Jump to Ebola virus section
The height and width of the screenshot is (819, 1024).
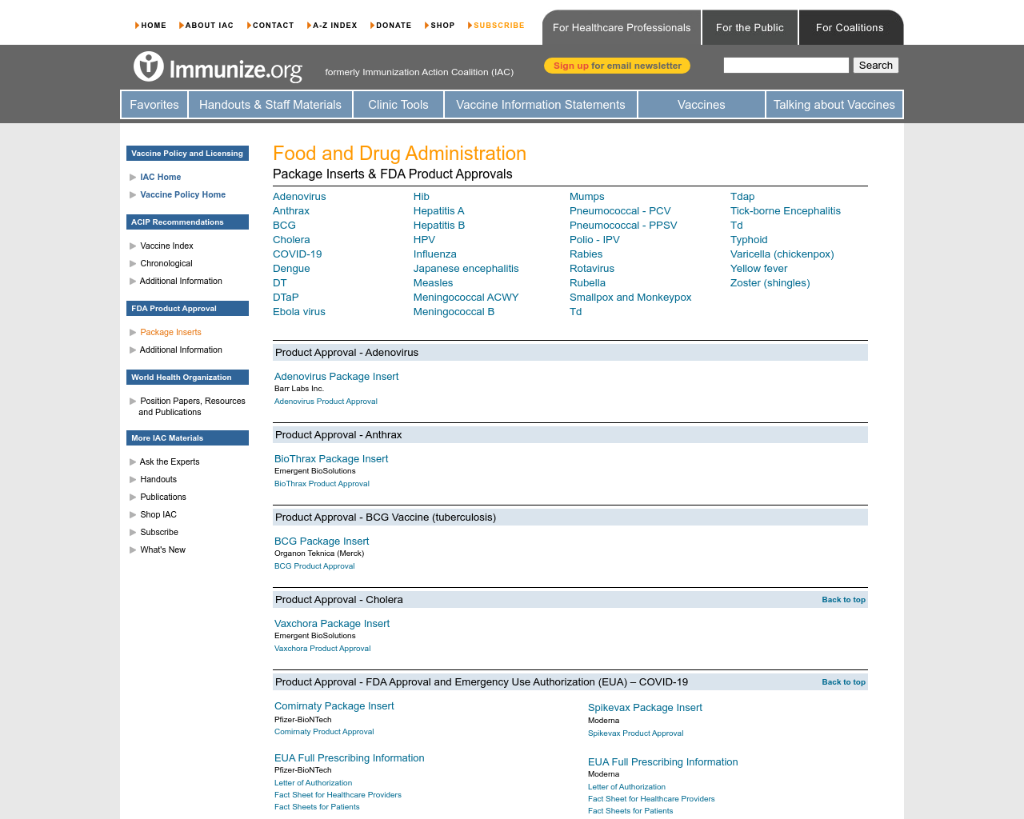(x=298, y=312)
